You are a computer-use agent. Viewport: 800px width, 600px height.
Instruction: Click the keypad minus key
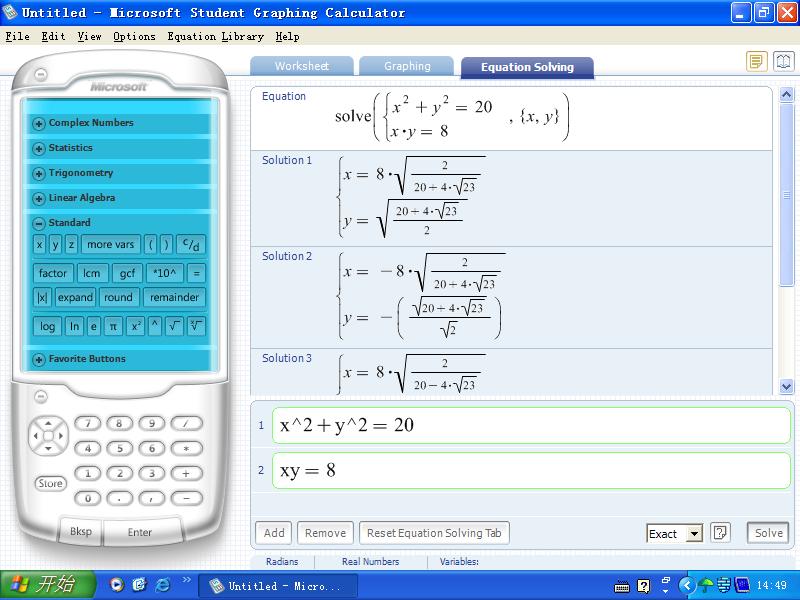click(x=186, y=497)
